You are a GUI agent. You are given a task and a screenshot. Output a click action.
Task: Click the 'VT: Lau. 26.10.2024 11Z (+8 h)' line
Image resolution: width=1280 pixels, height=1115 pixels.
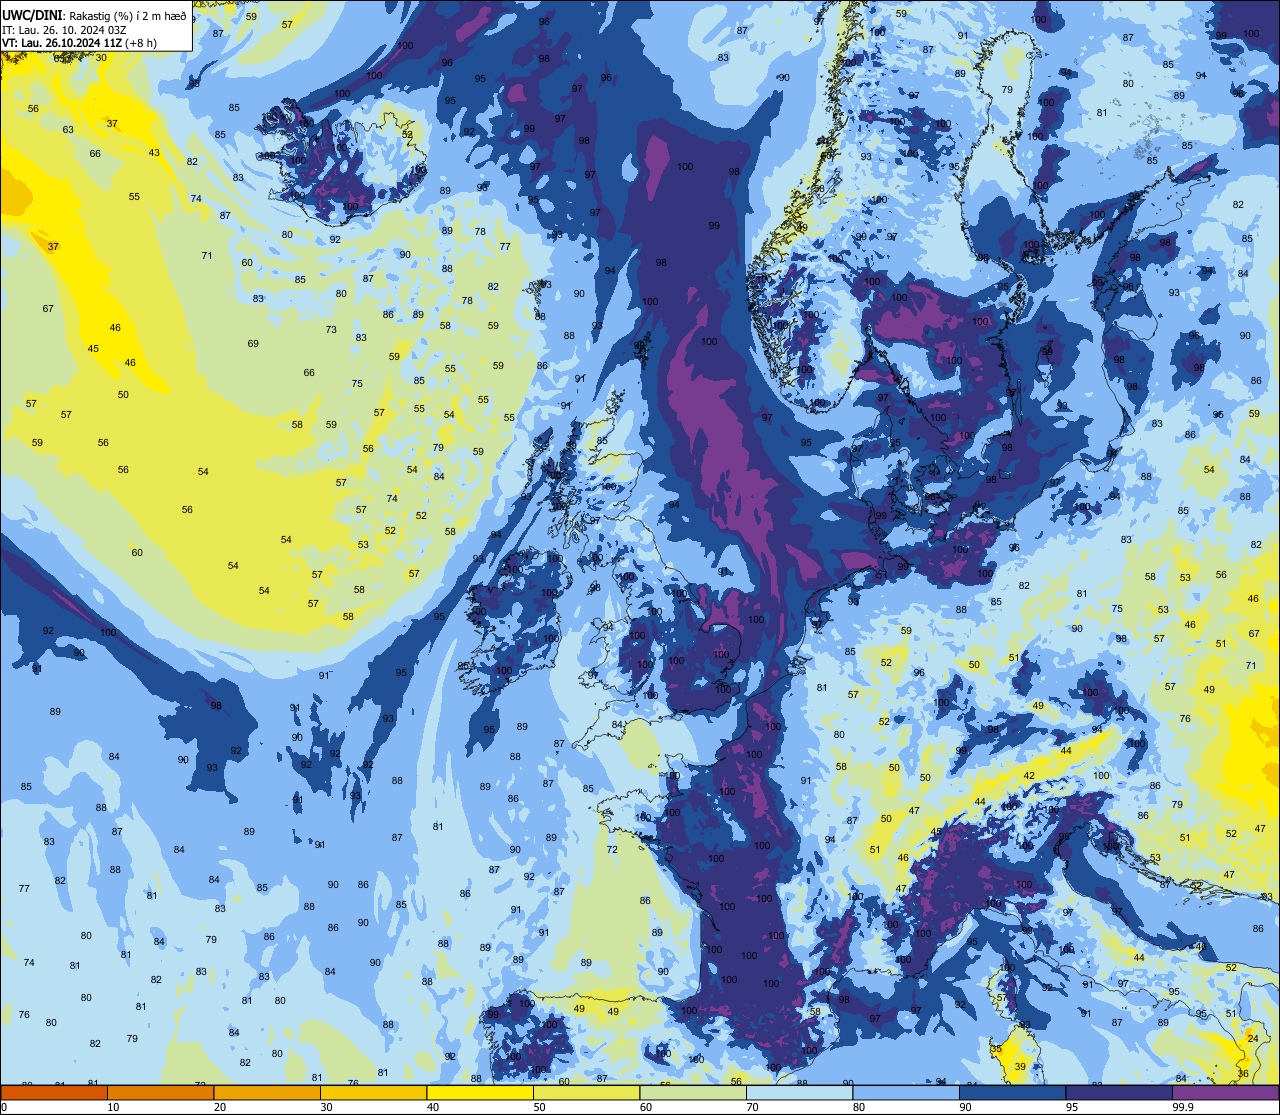pyautogui.click(x=79, y=43)
